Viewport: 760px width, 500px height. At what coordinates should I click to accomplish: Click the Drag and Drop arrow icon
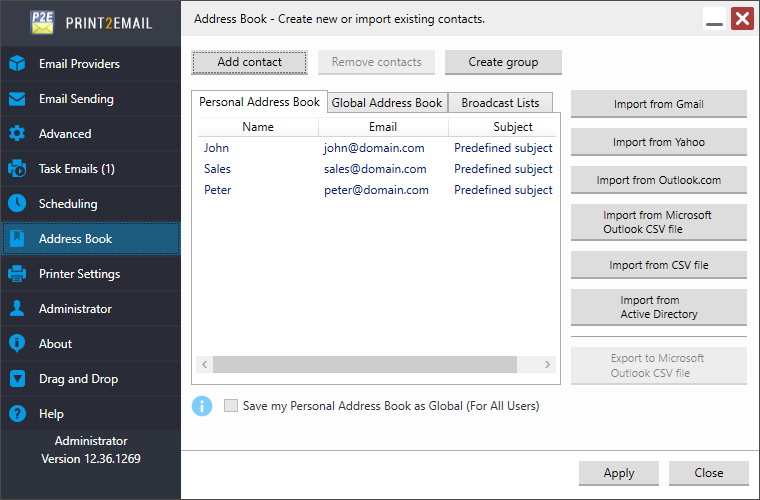point(17,379)
